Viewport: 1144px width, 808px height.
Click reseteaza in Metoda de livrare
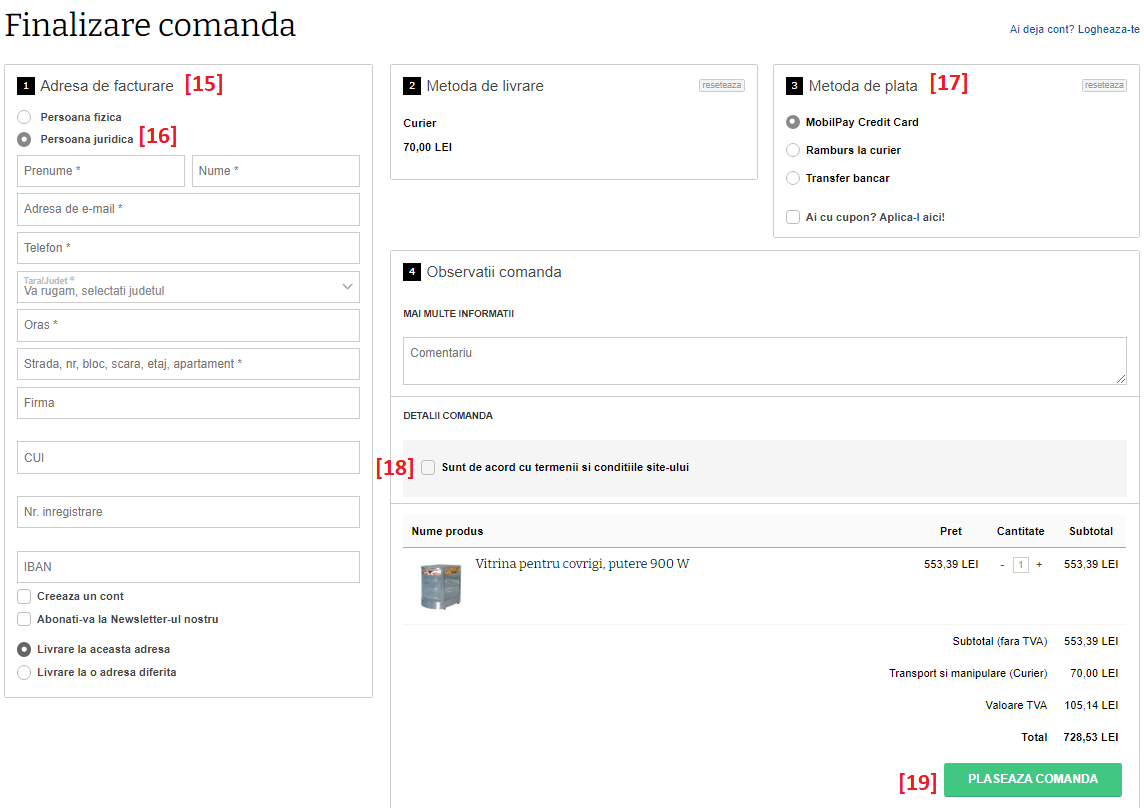[x=721, y=85]
